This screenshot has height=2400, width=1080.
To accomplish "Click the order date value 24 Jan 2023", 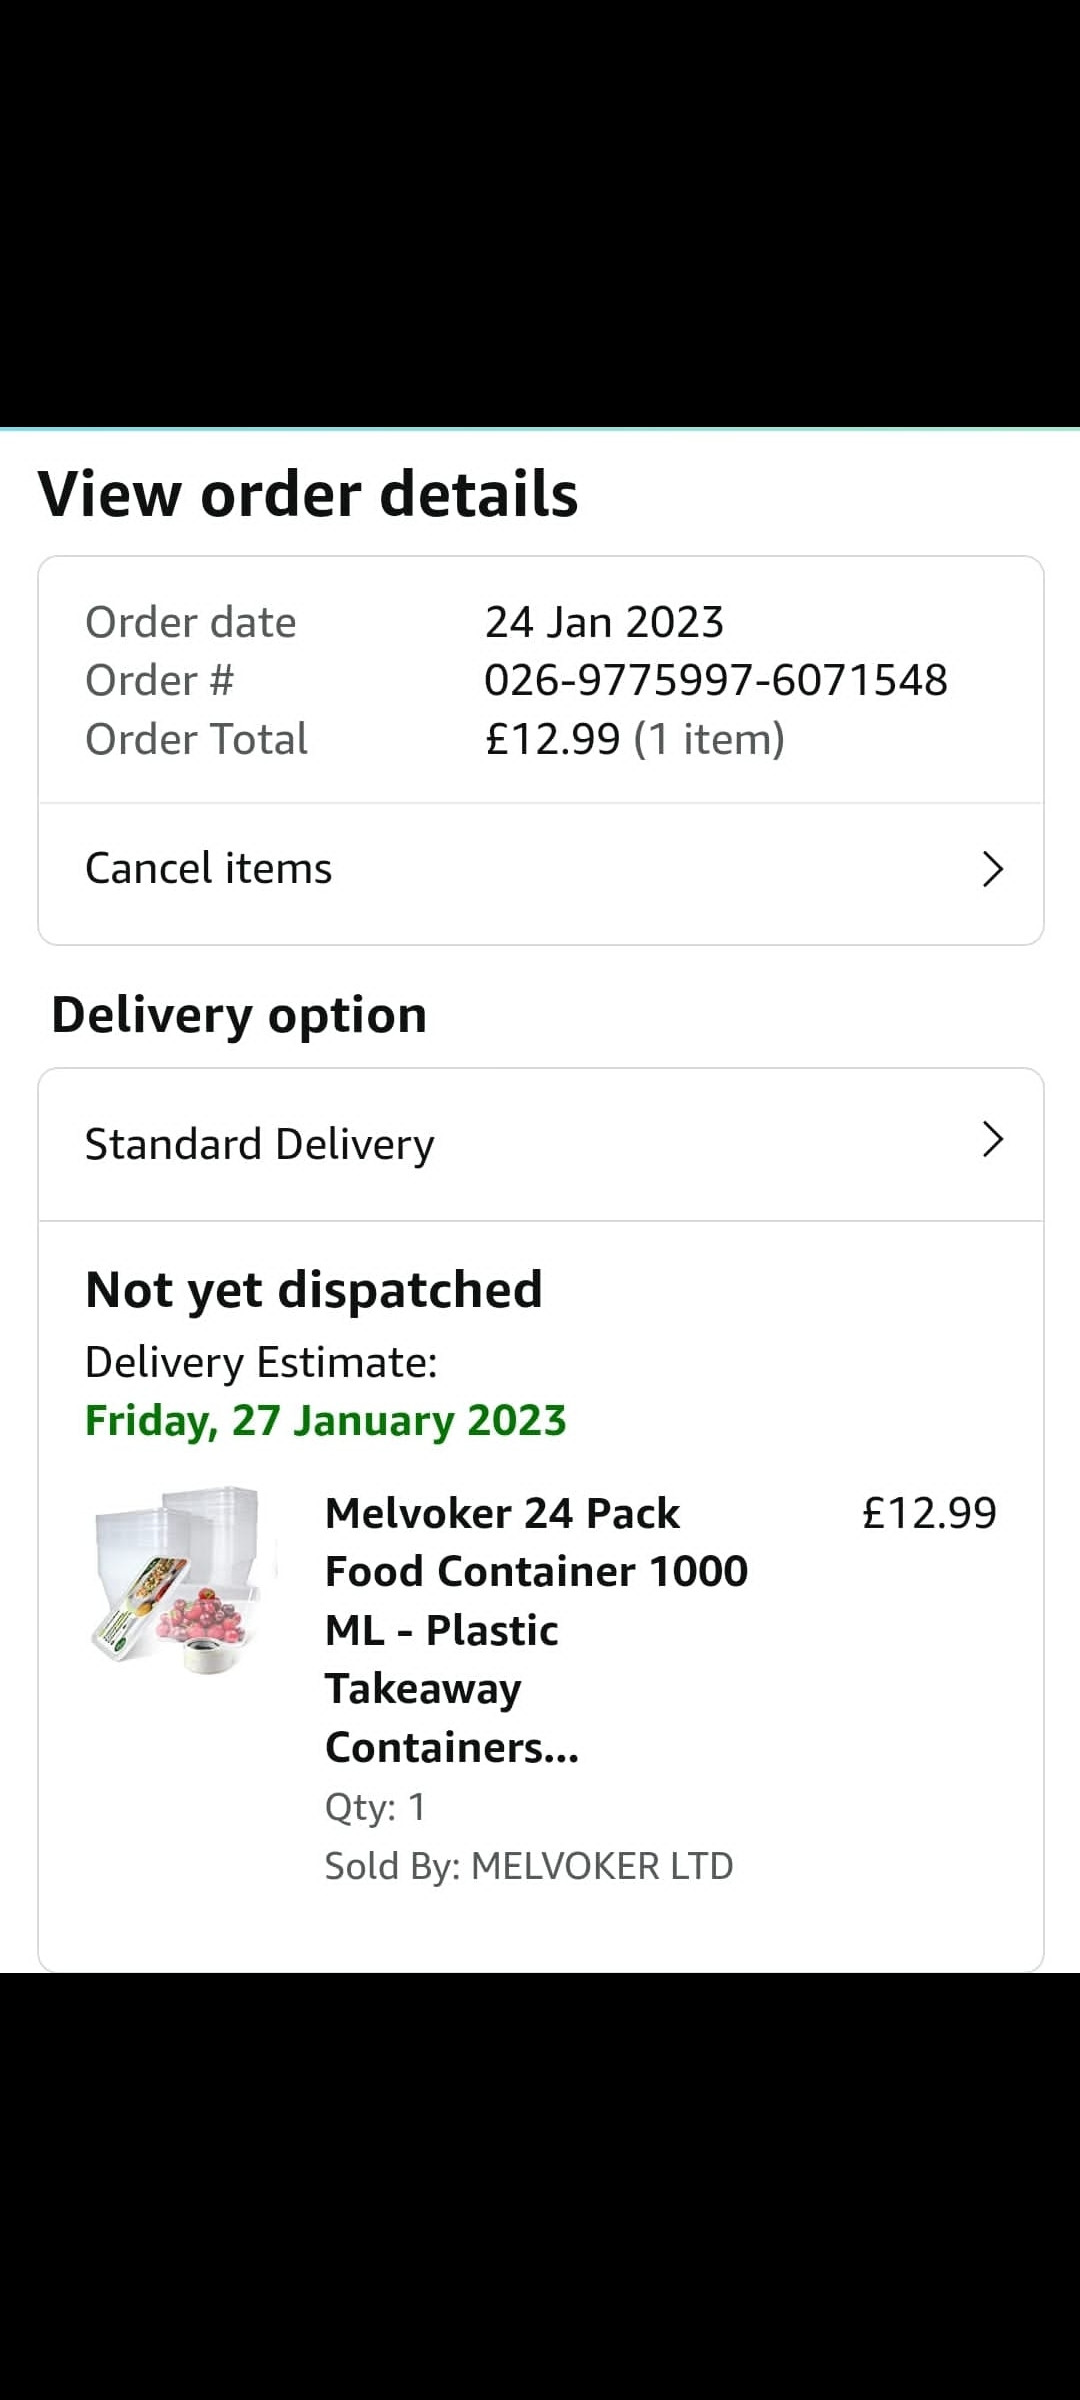I will [604, 622].
